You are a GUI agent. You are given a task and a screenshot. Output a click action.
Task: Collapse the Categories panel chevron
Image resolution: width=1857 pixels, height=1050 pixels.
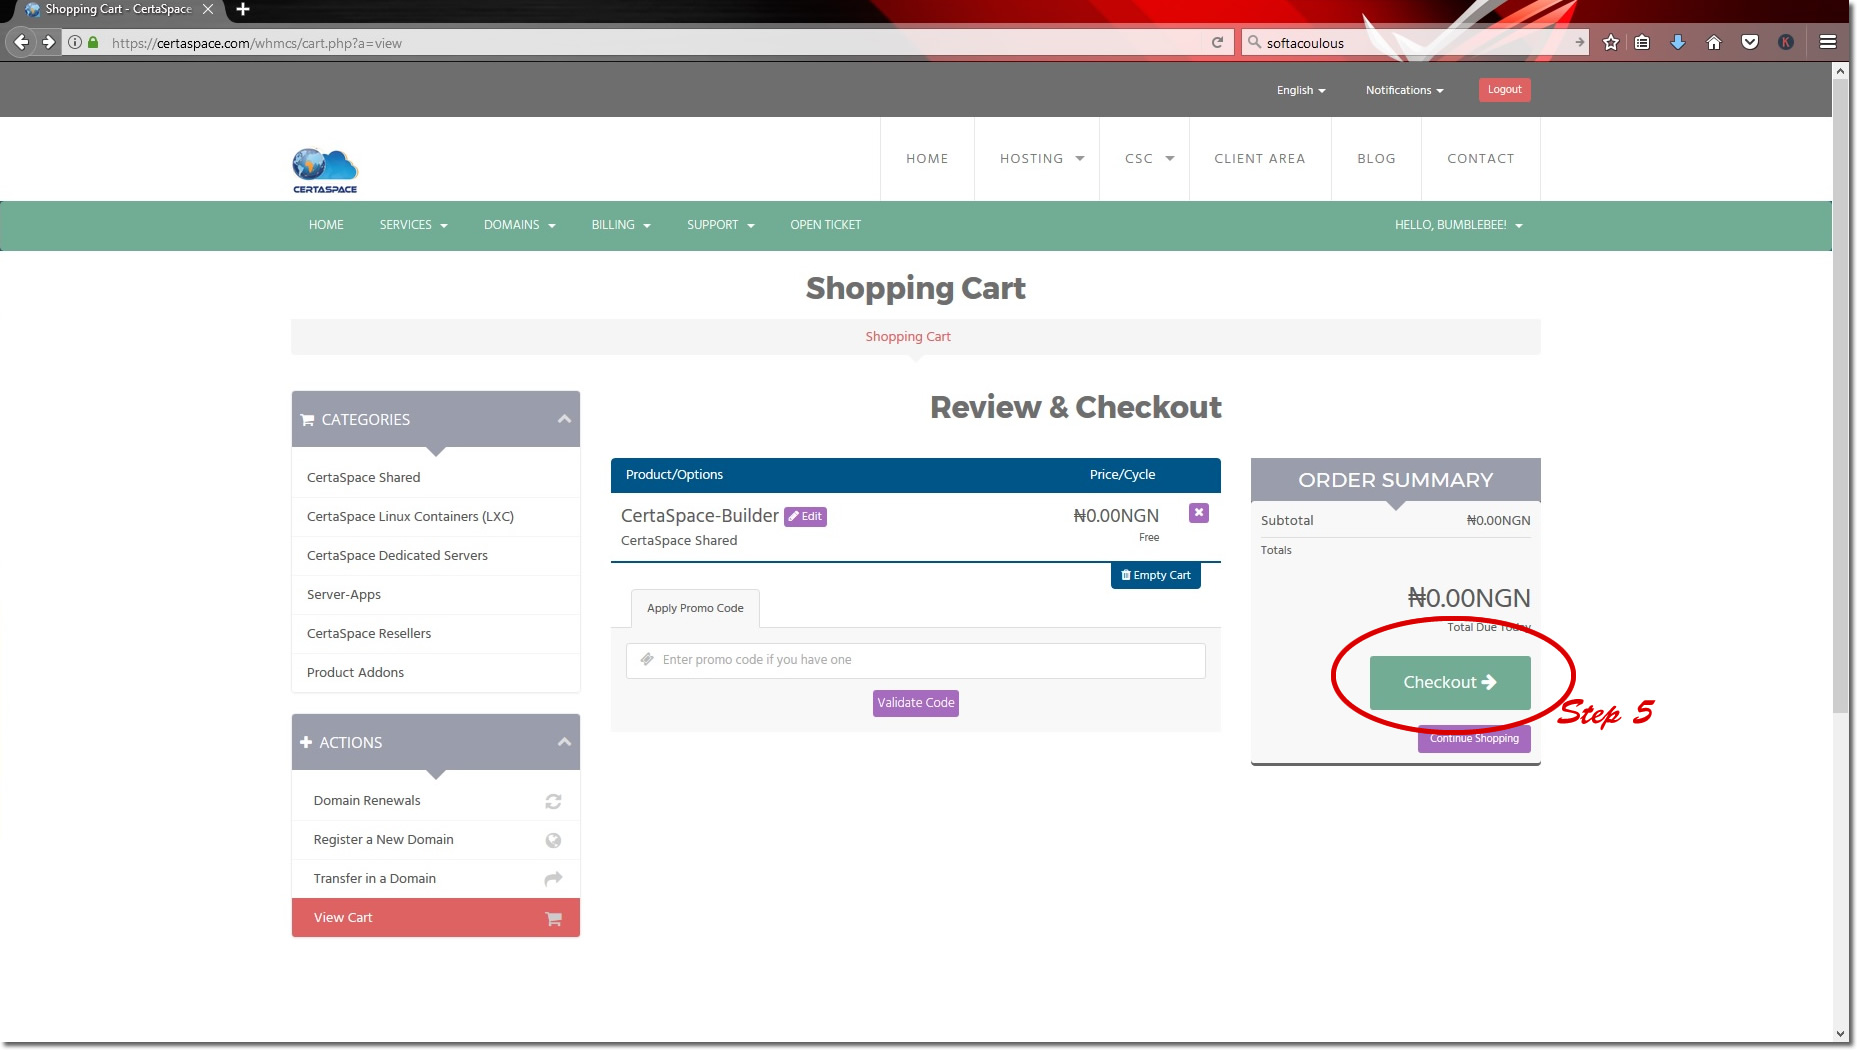point(564,419)
